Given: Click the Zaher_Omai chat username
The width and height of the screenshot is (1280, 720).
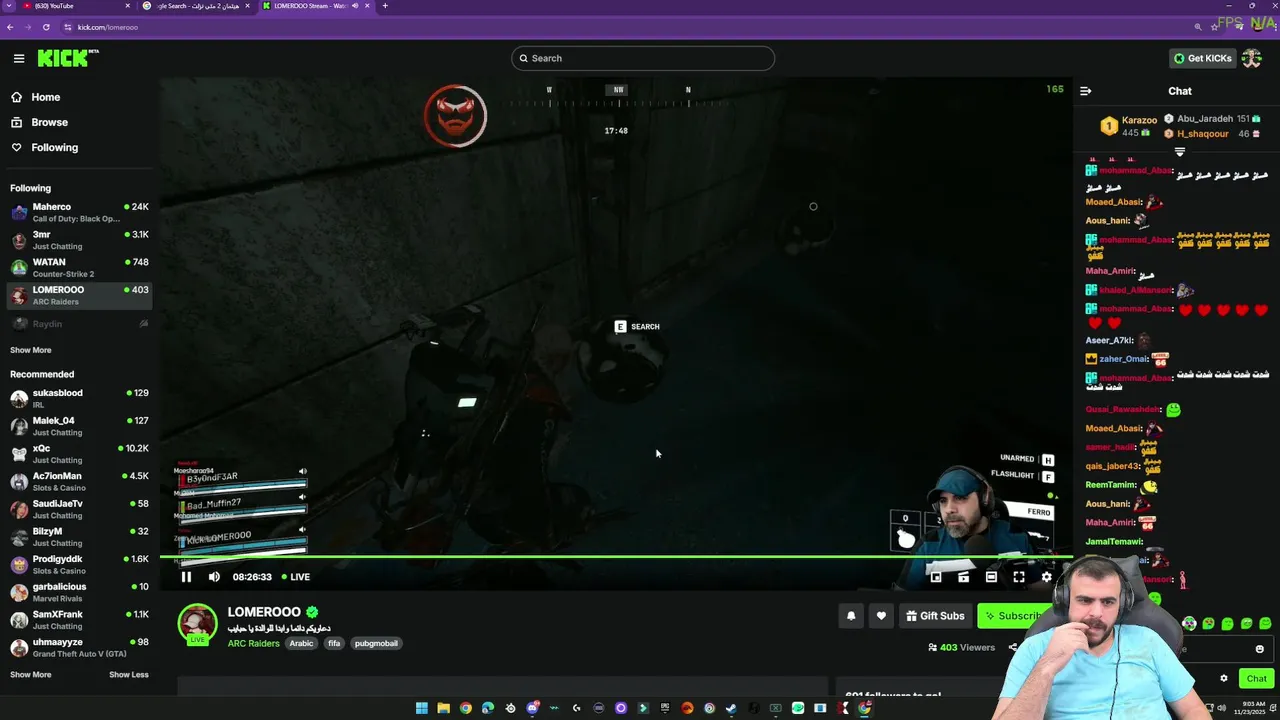Looking at the screenshot, I should (x=1124, y=359).
